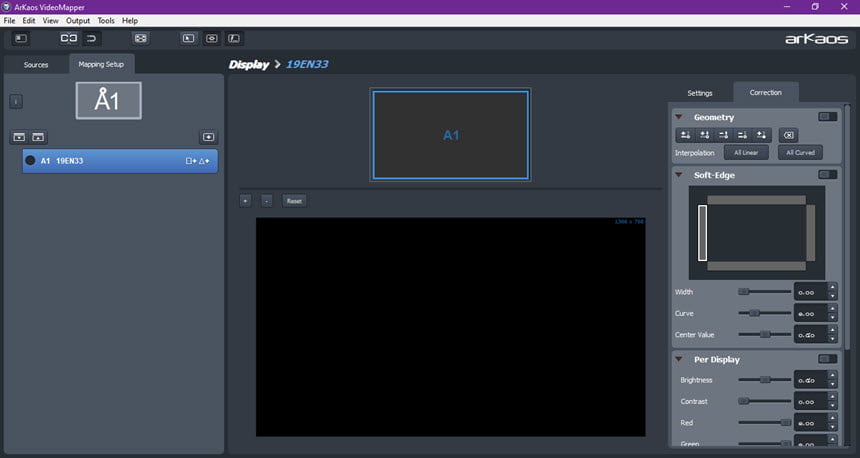
Task: Collapse the Per Display section triangle
Action: tap(679, 359)
